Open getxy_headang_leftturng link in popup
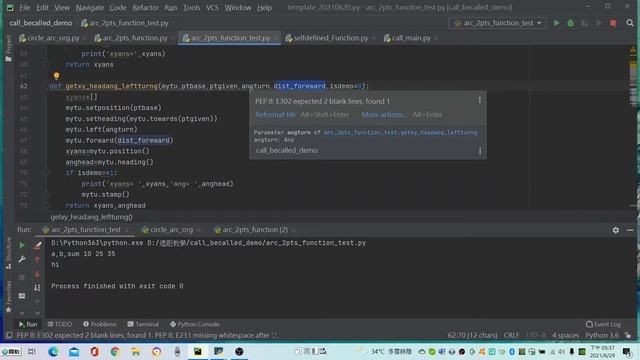 tap(400, 132)
